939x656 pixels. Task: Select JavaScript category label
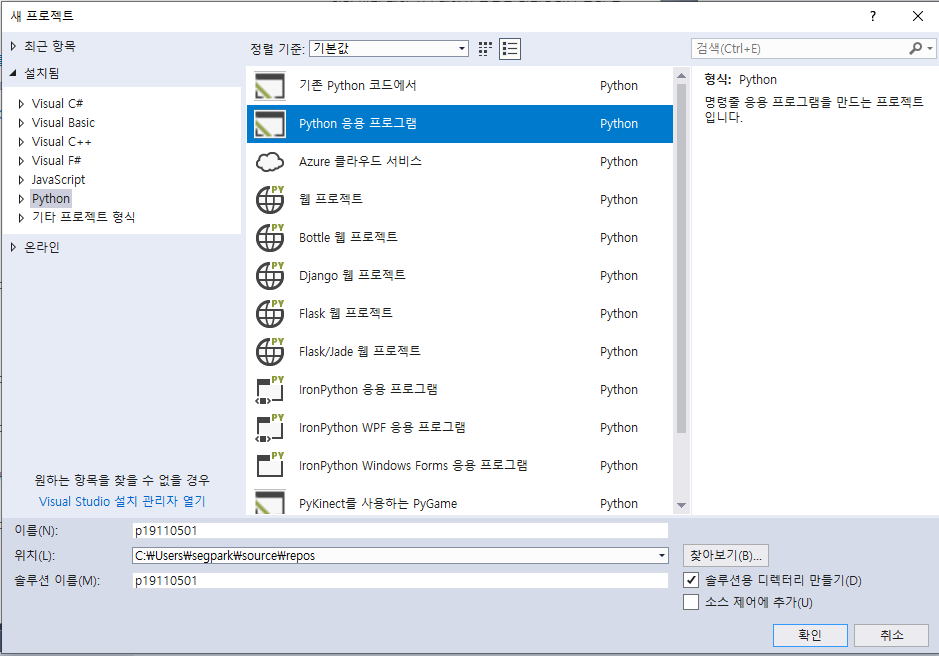point(58,180)
